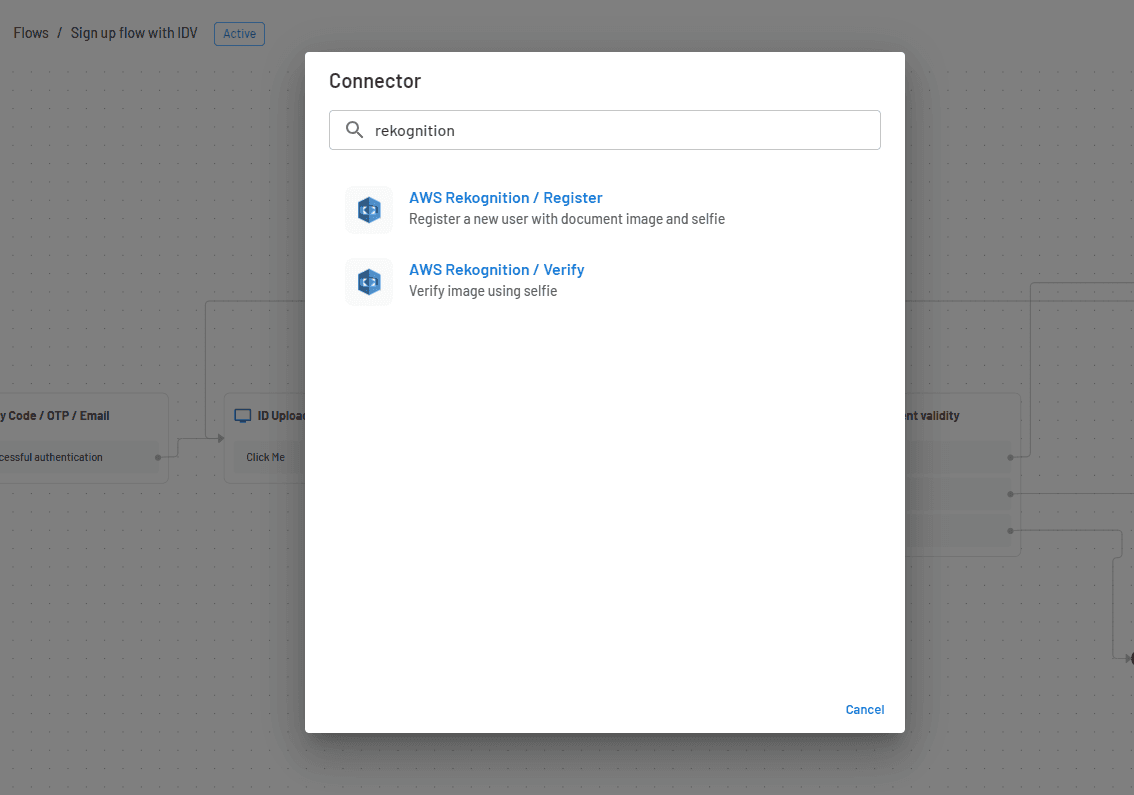The image size is (1134, 795).
Task: Click the AWS Rekognition Verify connector icon
Action: (x=369, y=282)
